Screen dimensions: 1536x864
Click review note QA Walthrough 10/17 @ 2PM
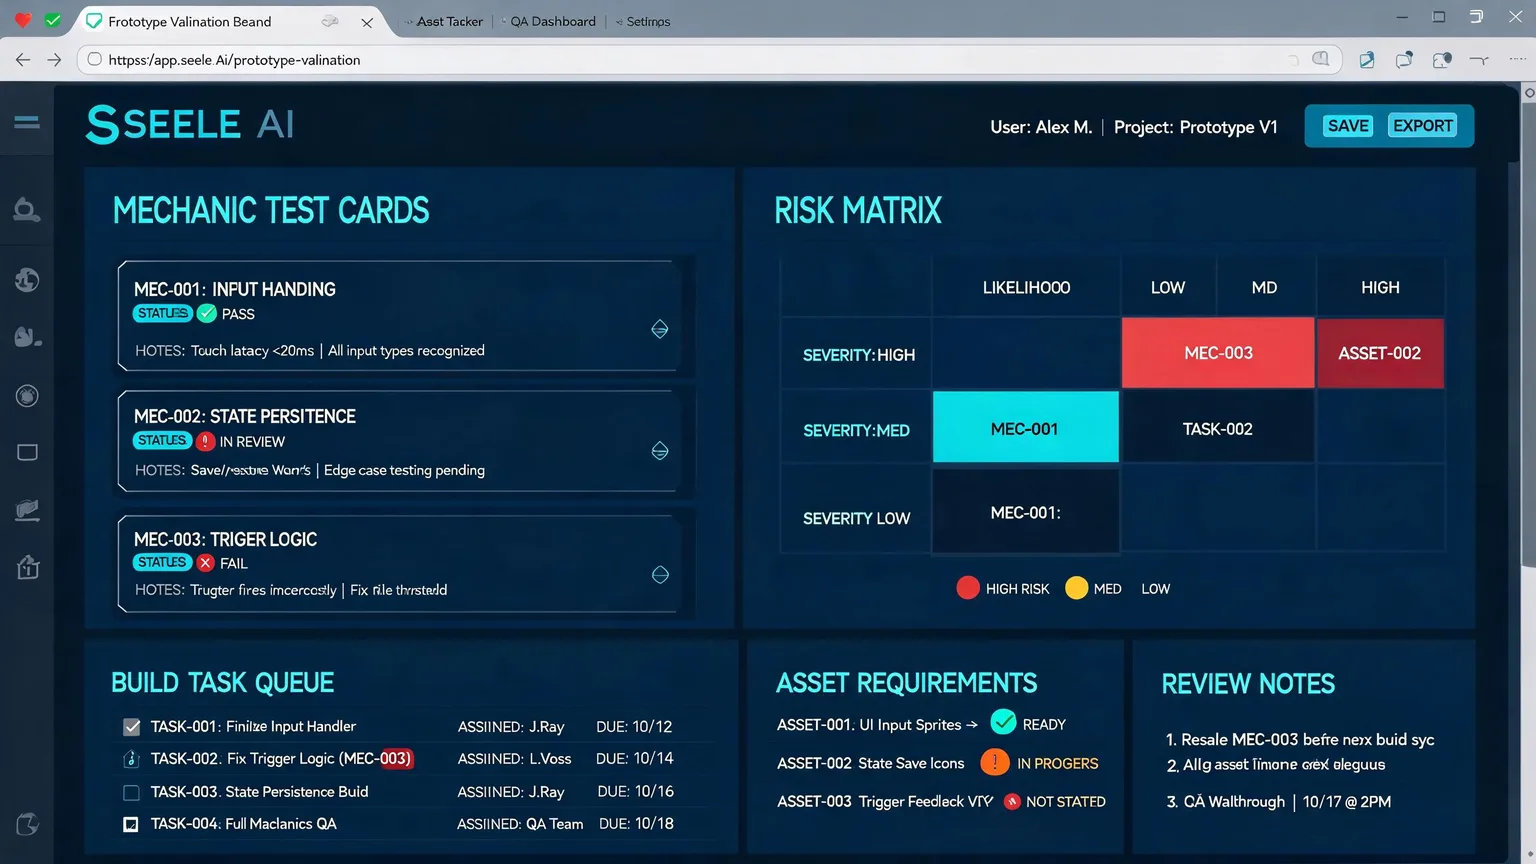[1278, 802]
